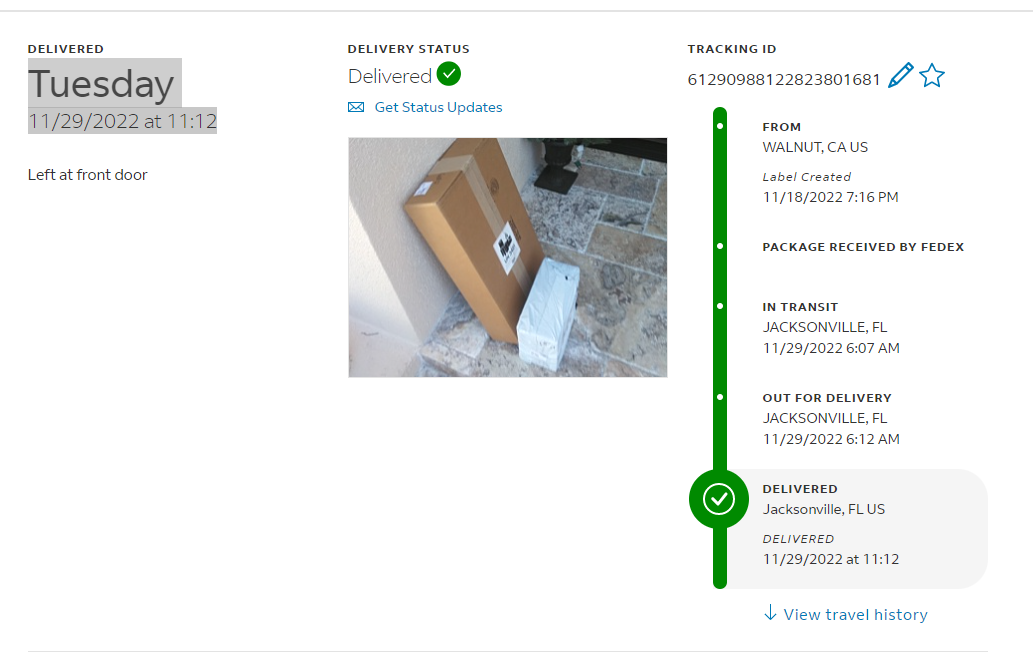
Task: Click the pencil edit icon beside tracking ID
Action: [x=901, y=75]
